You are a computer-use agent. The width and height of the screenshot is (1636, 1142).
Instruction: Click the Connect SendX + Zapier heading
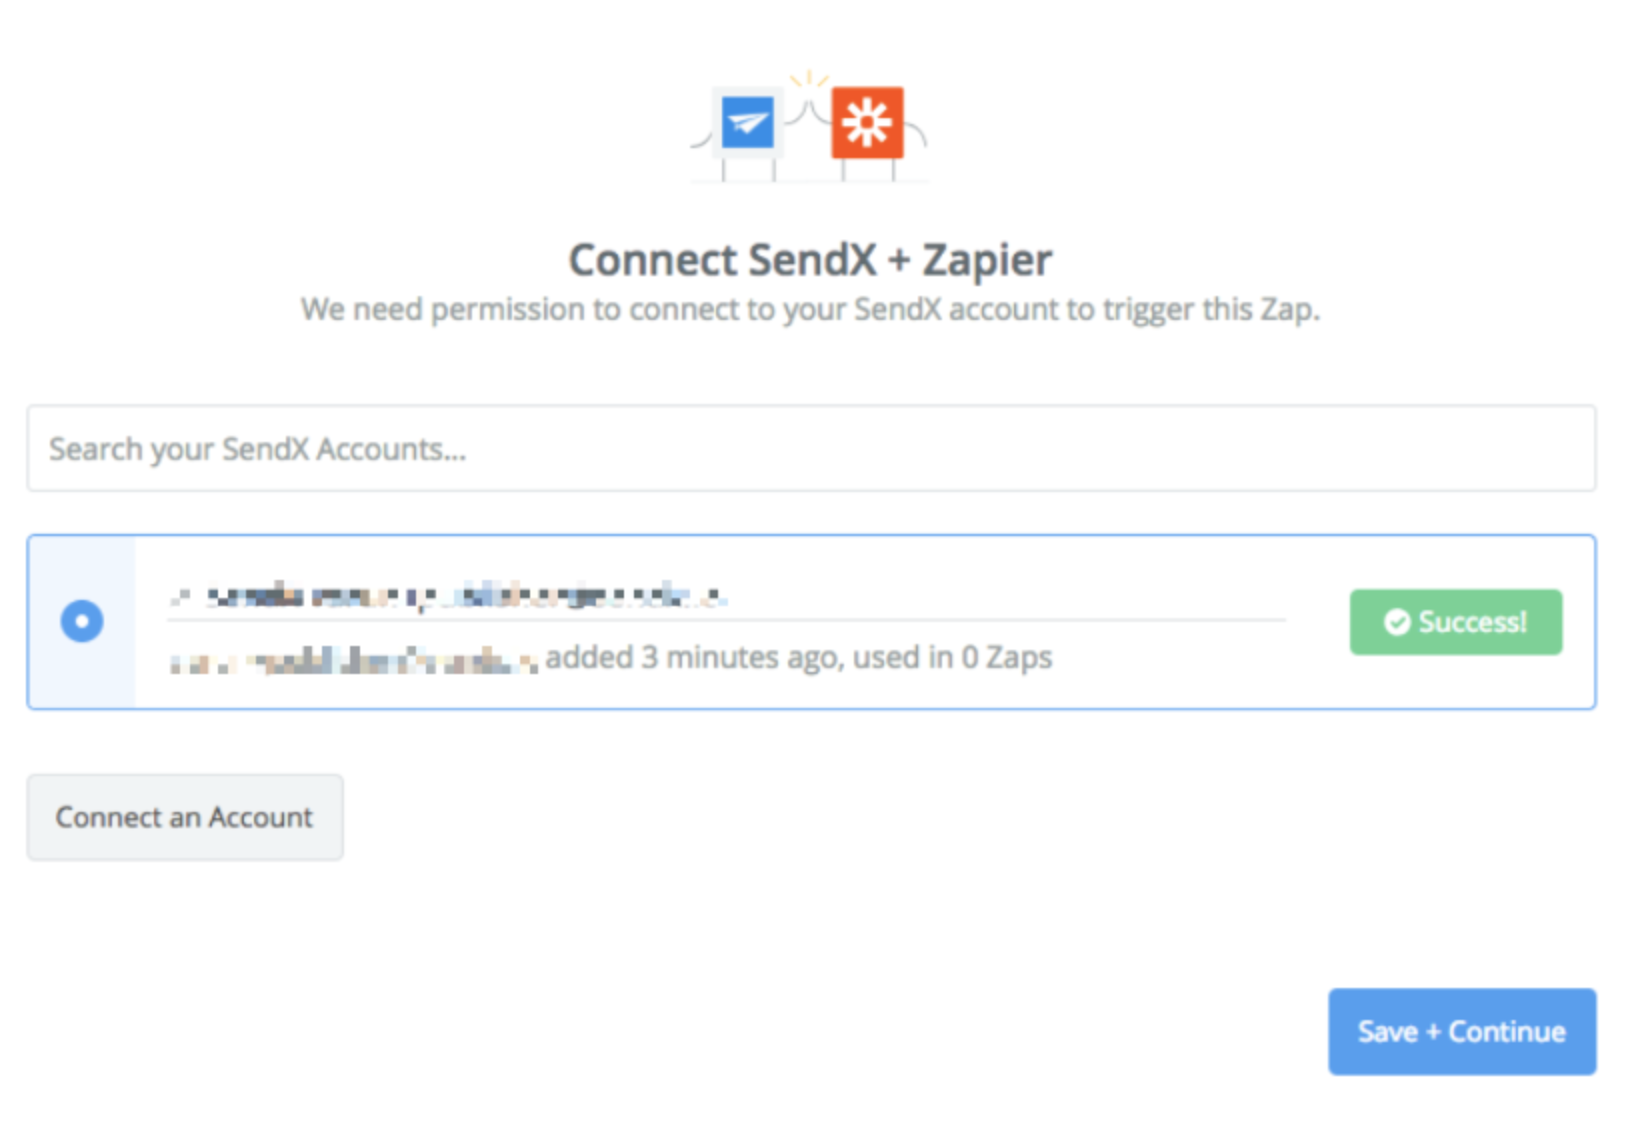point(810,259)
